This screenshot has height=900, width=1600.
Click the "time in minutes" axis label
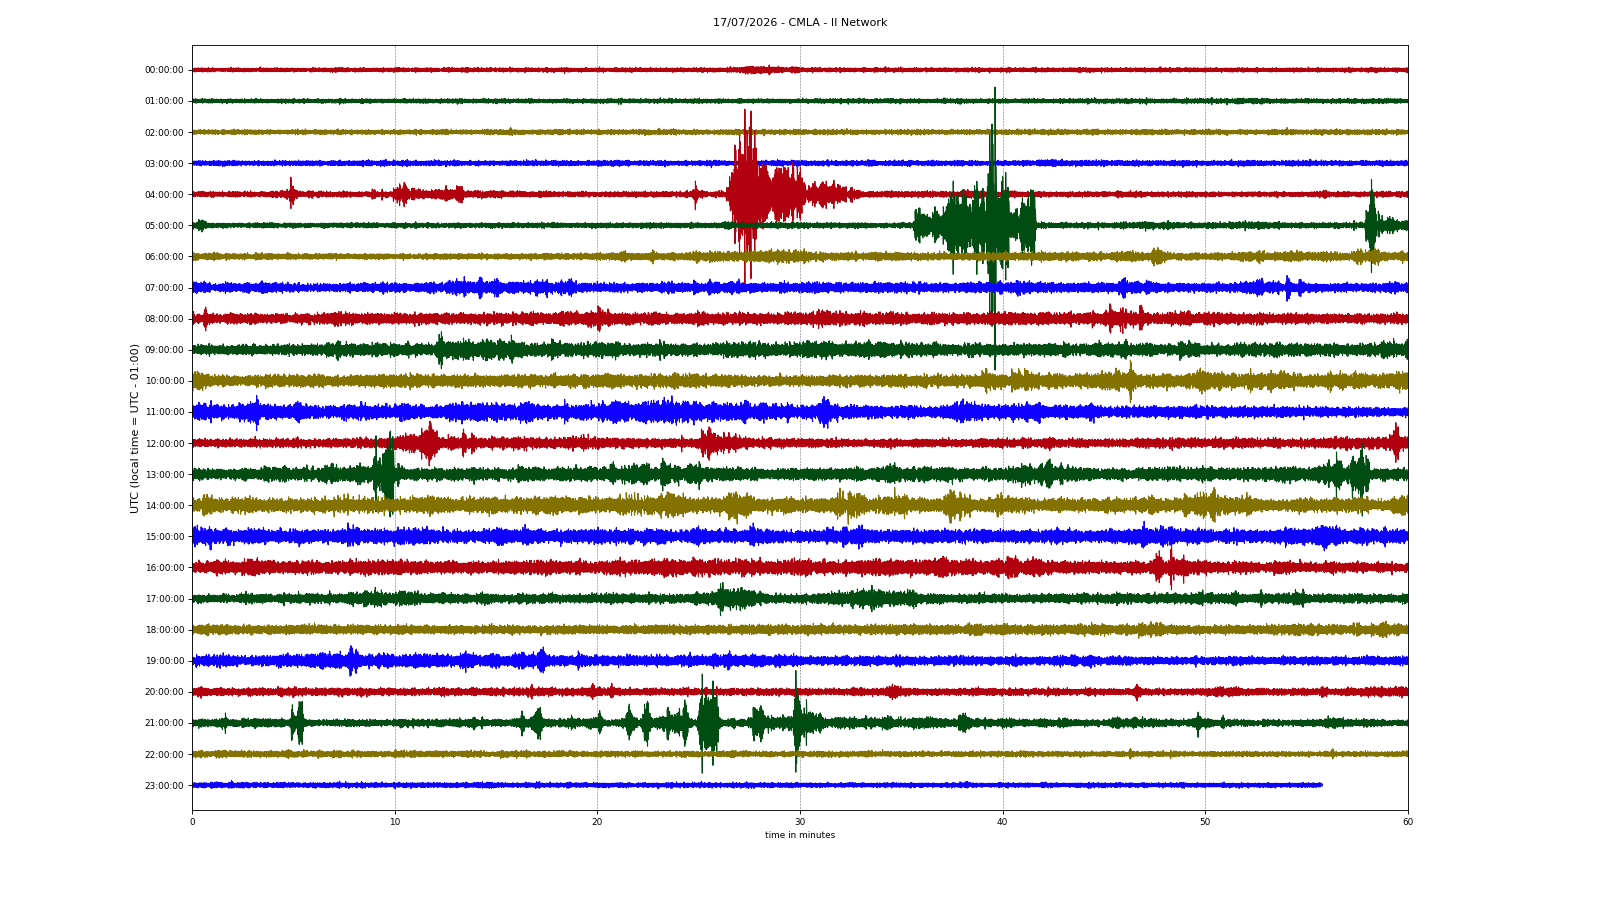(x=800, y=835)
